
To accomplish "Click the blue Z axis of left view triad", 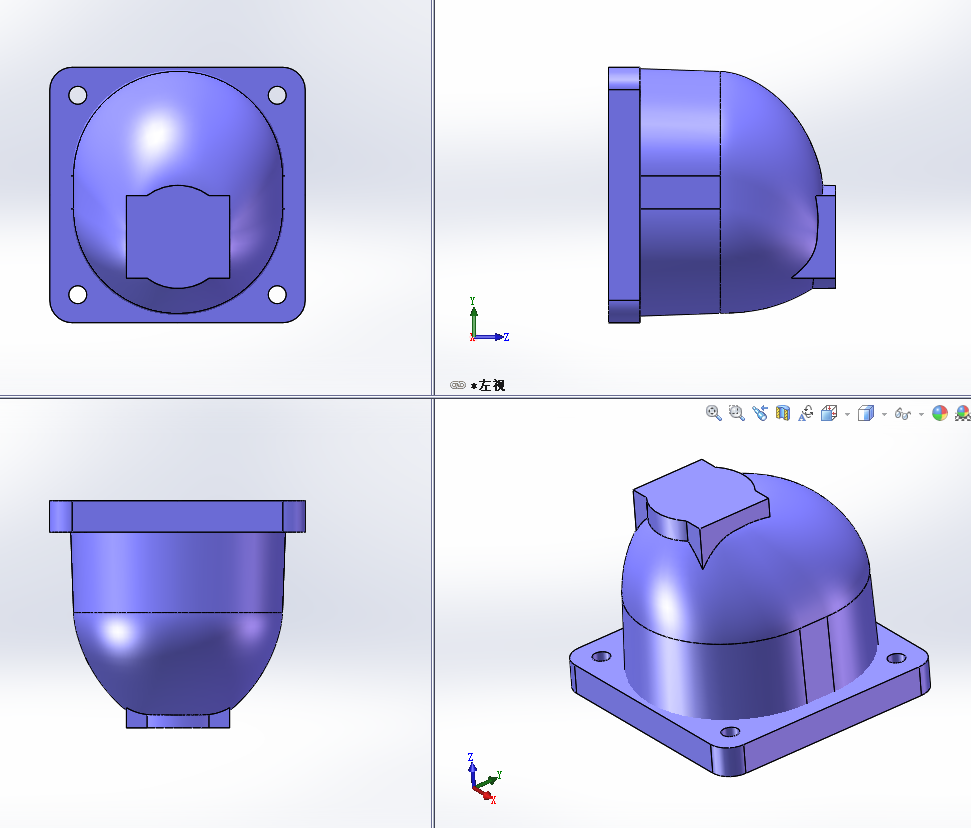I will 494,337.
